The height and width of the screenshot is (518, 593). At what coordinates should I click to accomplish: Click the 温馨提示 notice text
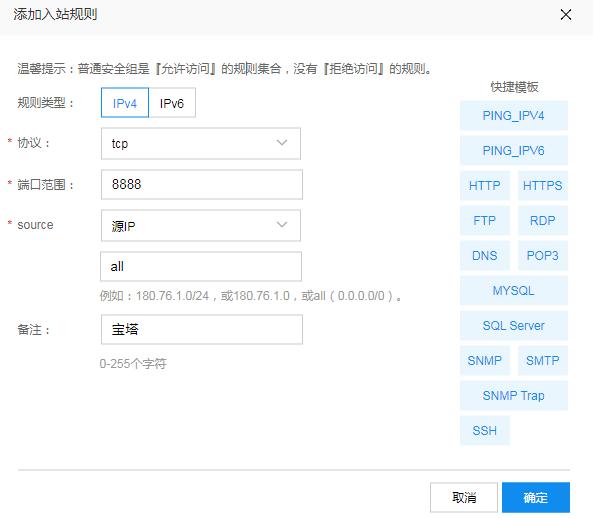(225, 69)
